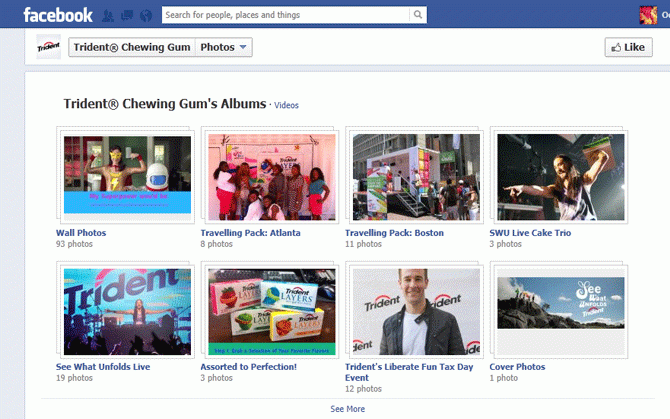Click the SWU Live Cake Trio link

coord(530,233)
